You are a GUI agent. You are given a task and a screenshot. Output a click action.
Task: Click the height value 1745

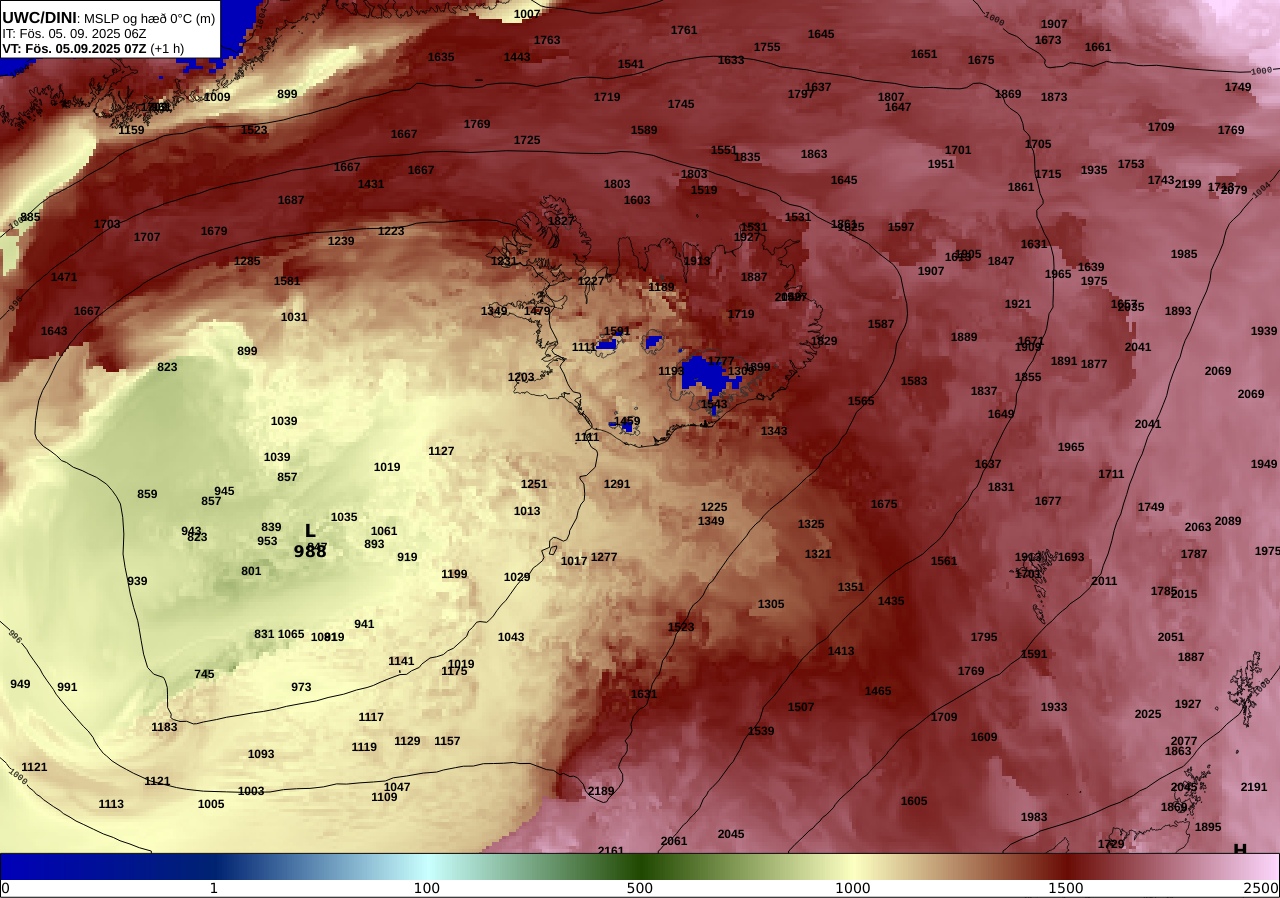tap(681, 104)
